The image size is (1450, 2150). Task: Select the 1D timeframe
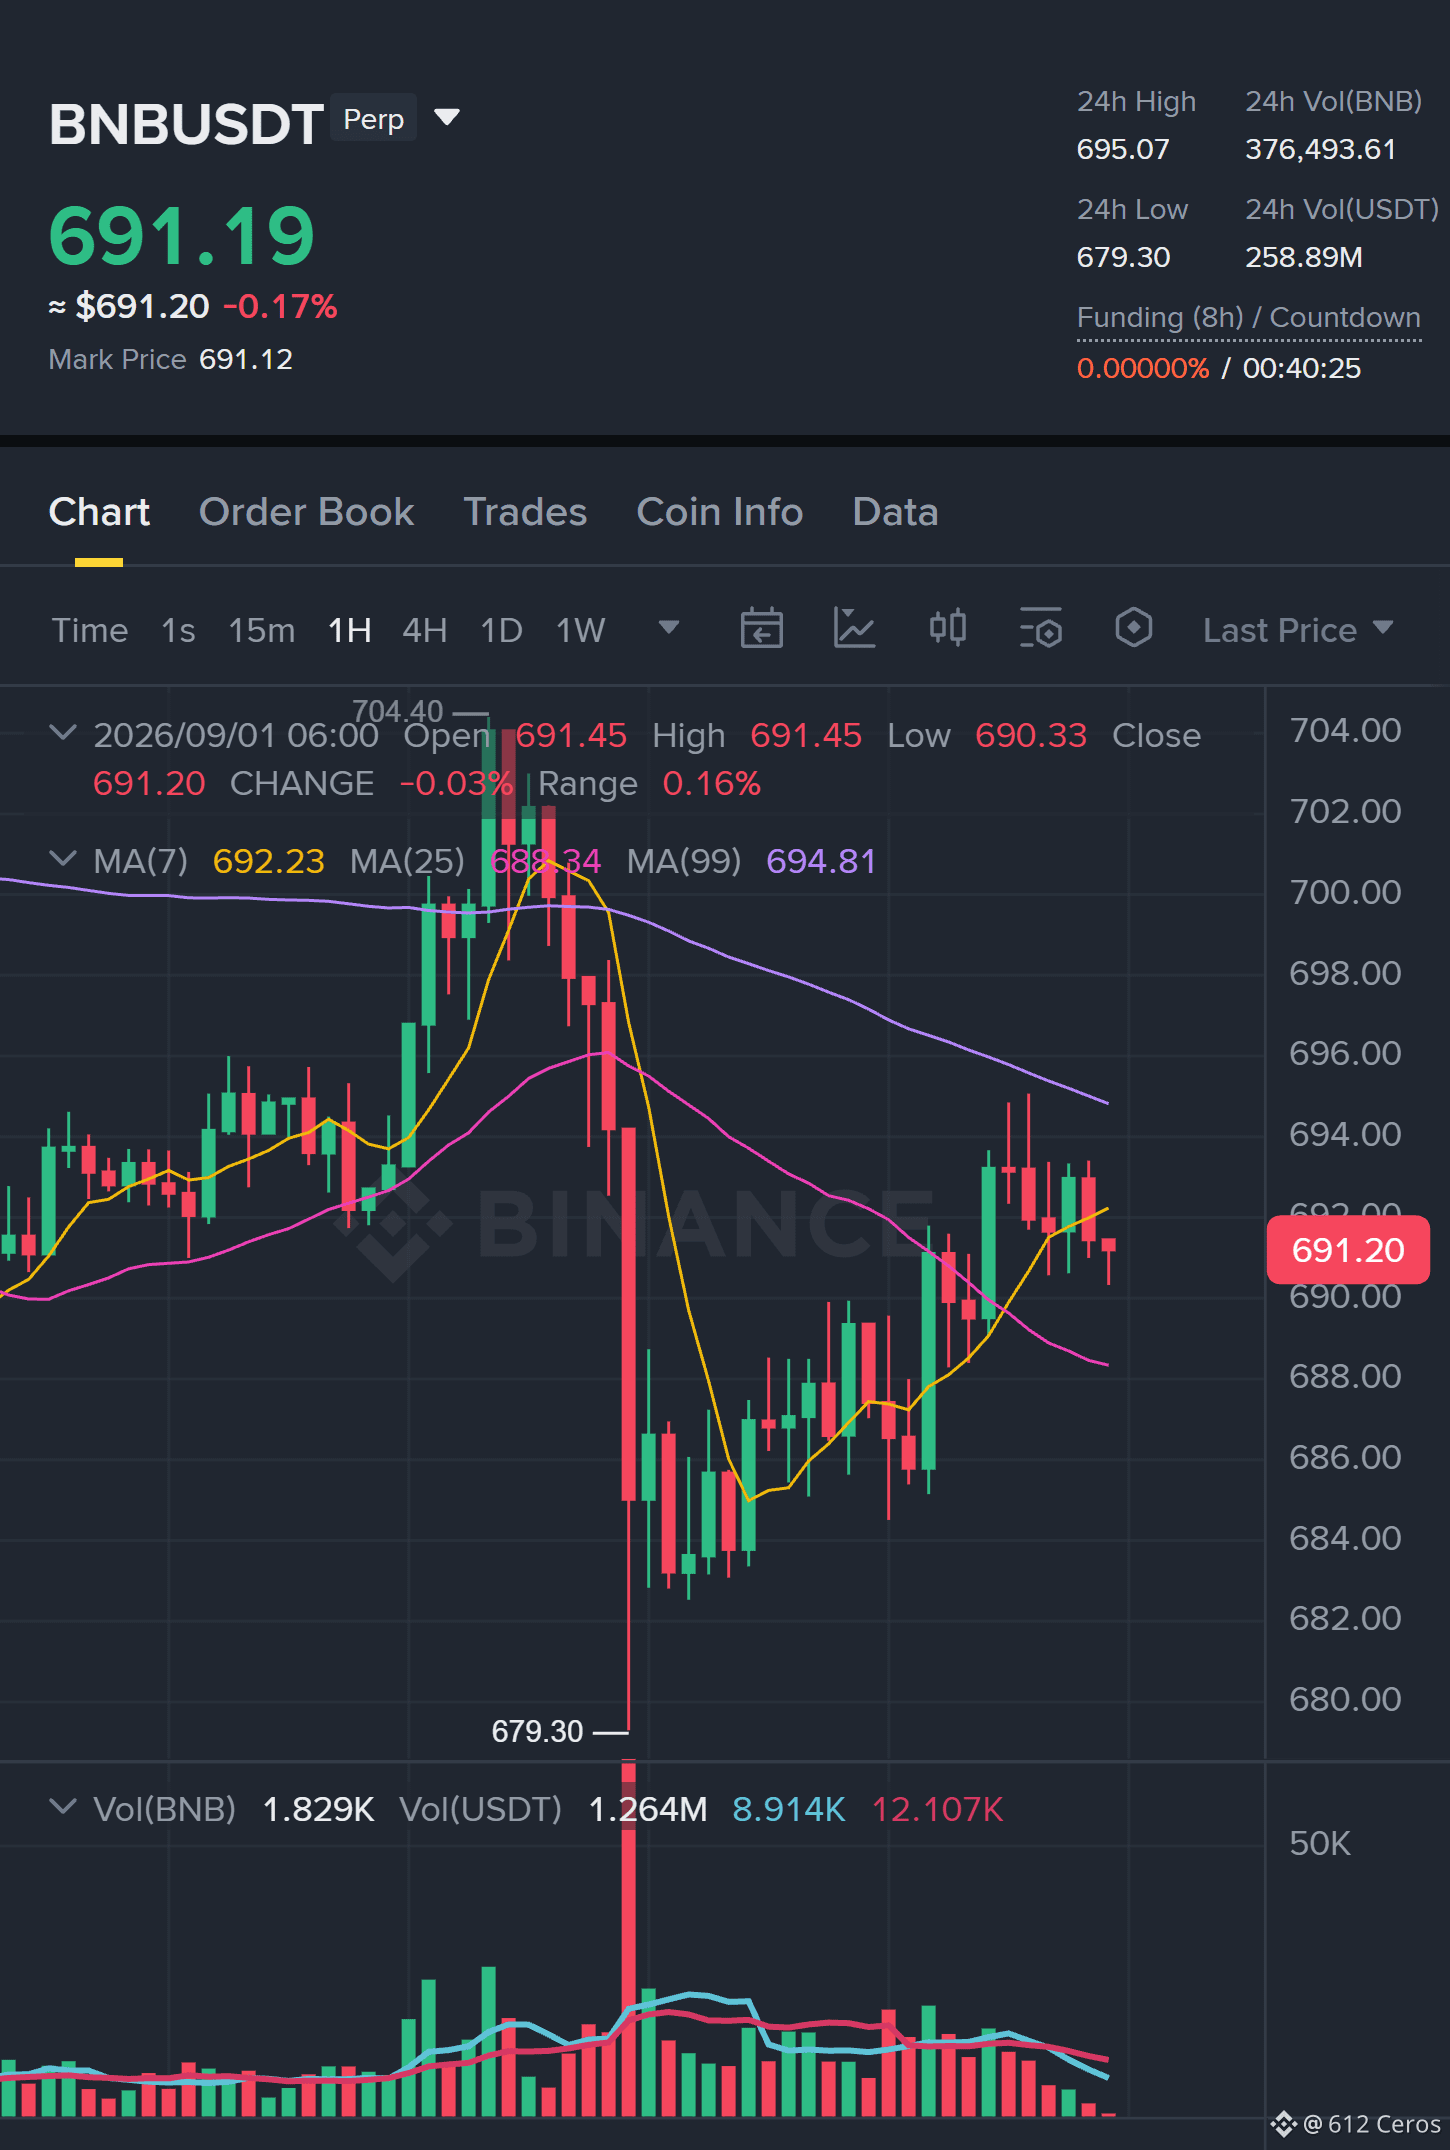501,630
